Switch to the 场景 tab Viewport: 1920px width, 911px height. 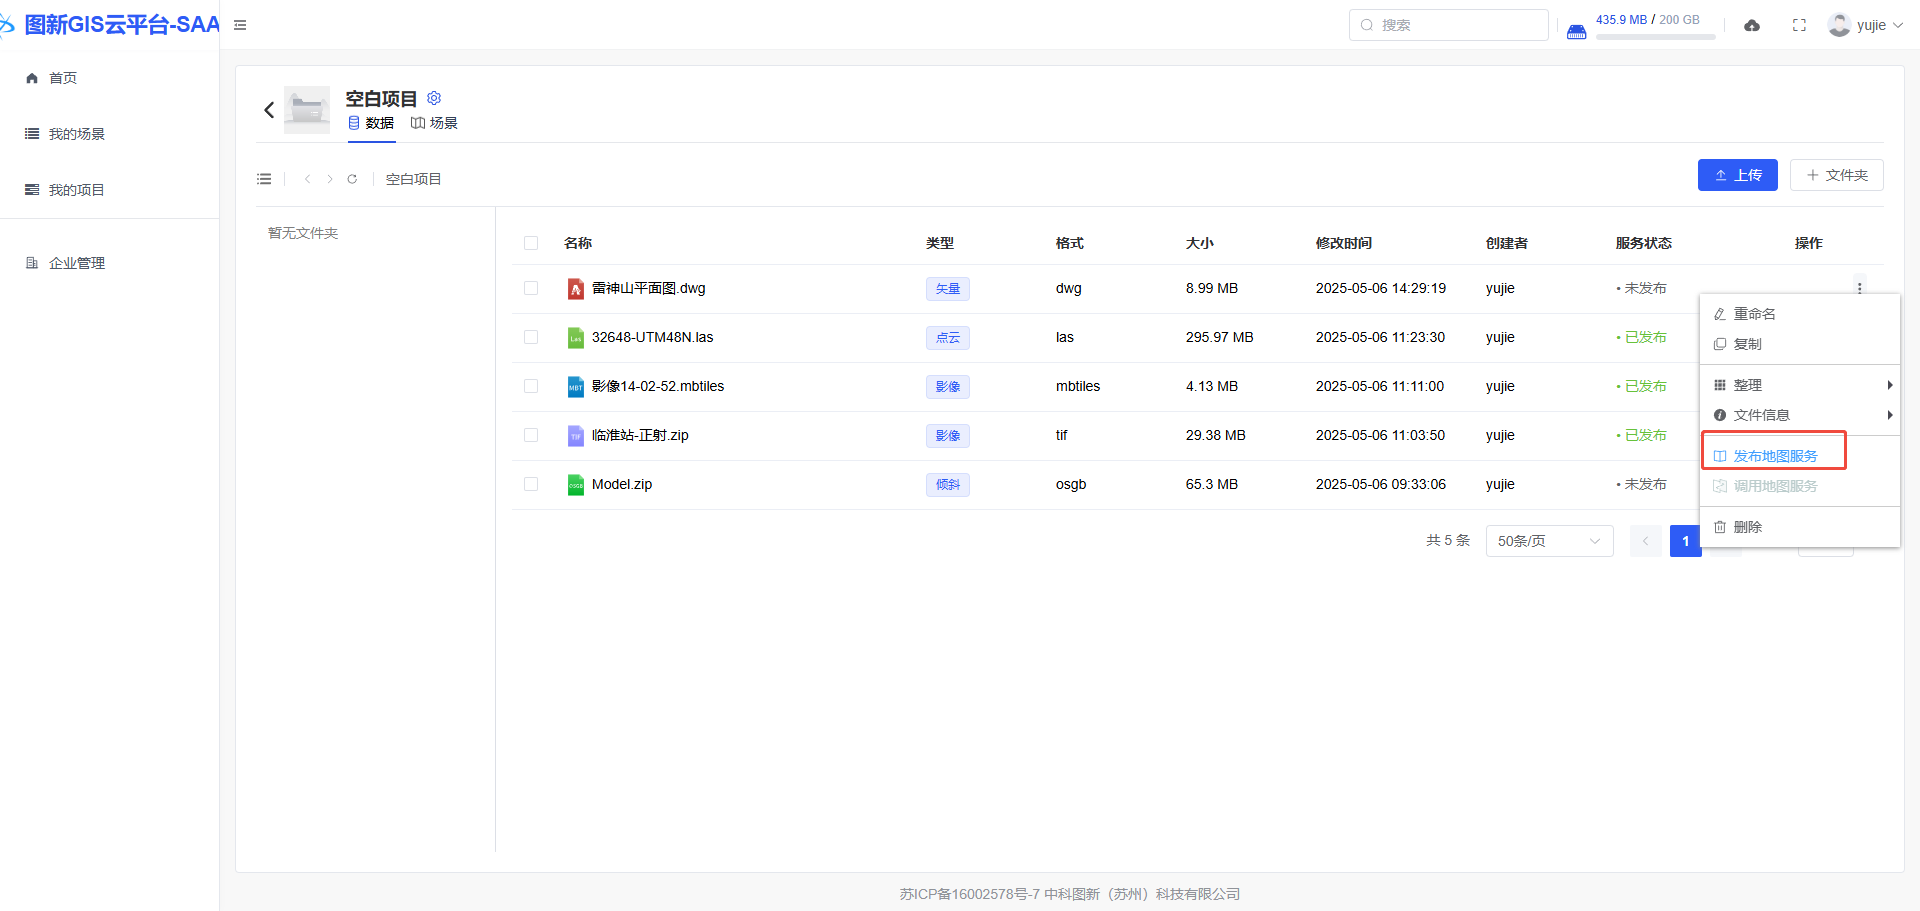point(435,123)
